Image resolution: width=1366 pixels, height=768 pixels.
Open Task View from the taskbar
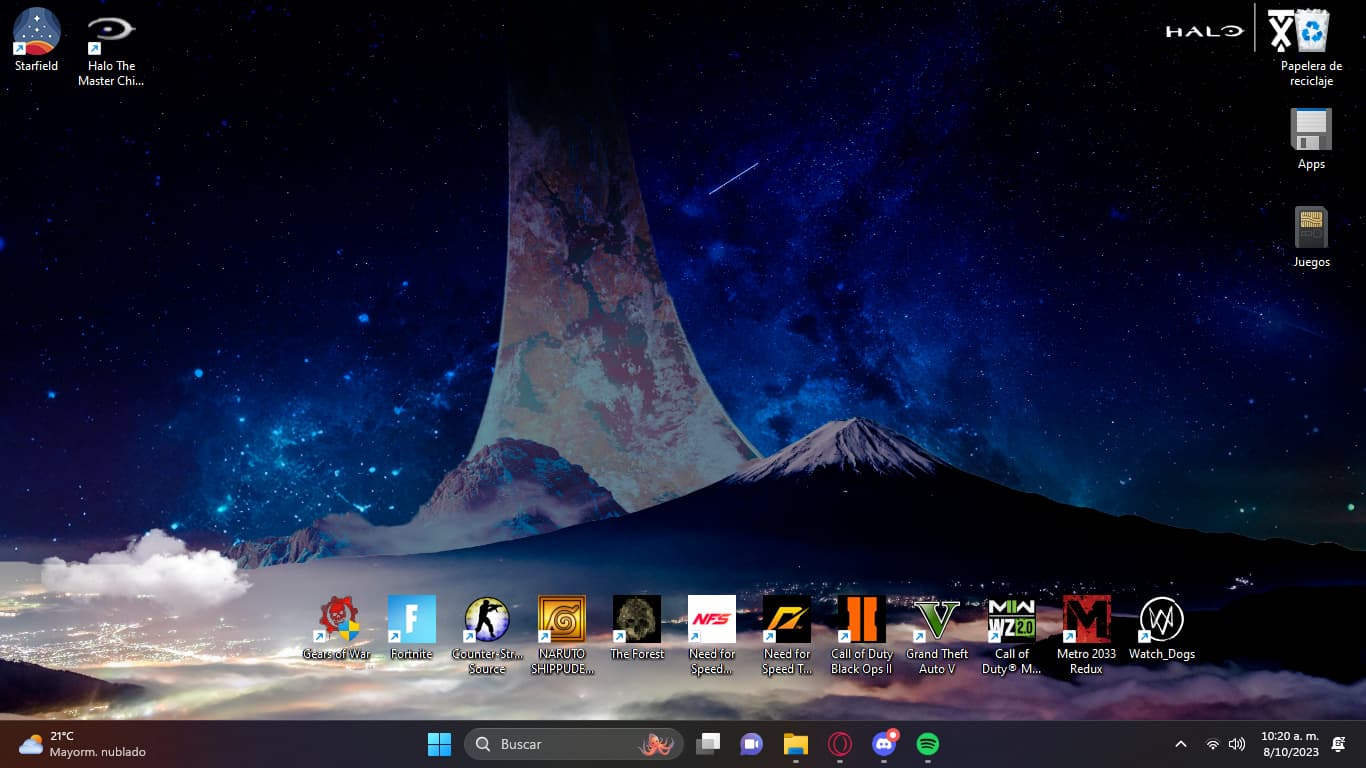[708, 744]
